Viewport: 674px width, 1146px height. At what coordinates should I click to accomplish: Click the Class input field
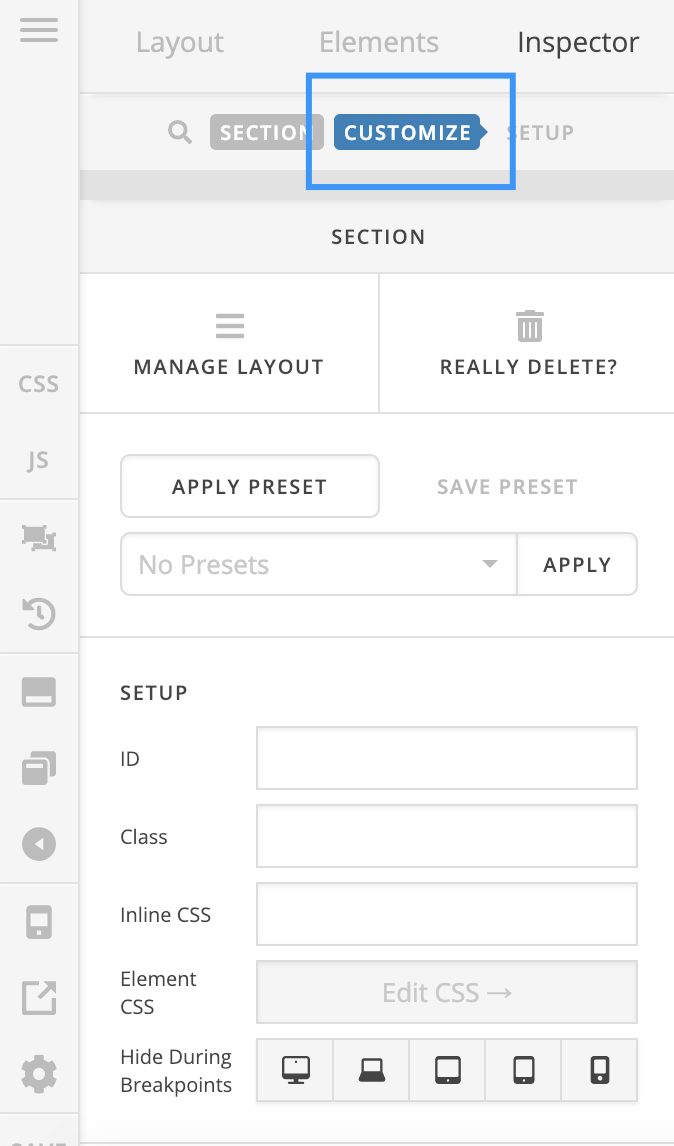(x=446, y=837)
